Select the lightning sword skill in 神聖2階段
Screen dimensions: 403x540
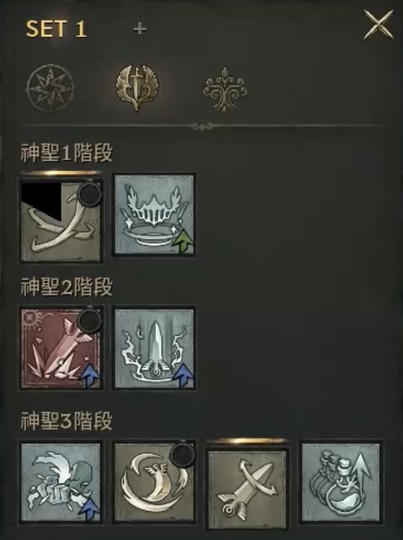coord(154,349)
